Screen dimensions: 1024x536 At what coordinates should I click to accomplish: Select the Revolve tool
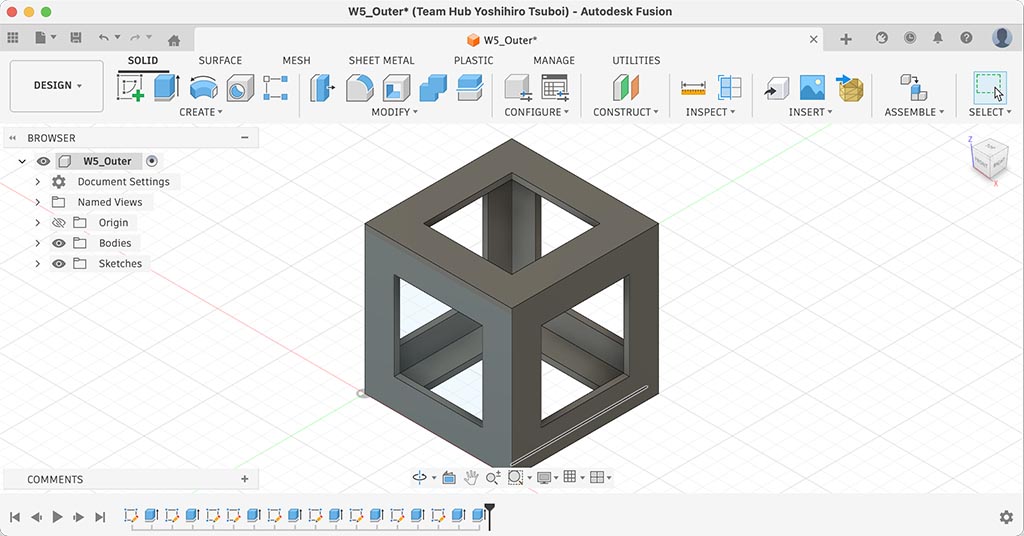[x=203, y=88]
